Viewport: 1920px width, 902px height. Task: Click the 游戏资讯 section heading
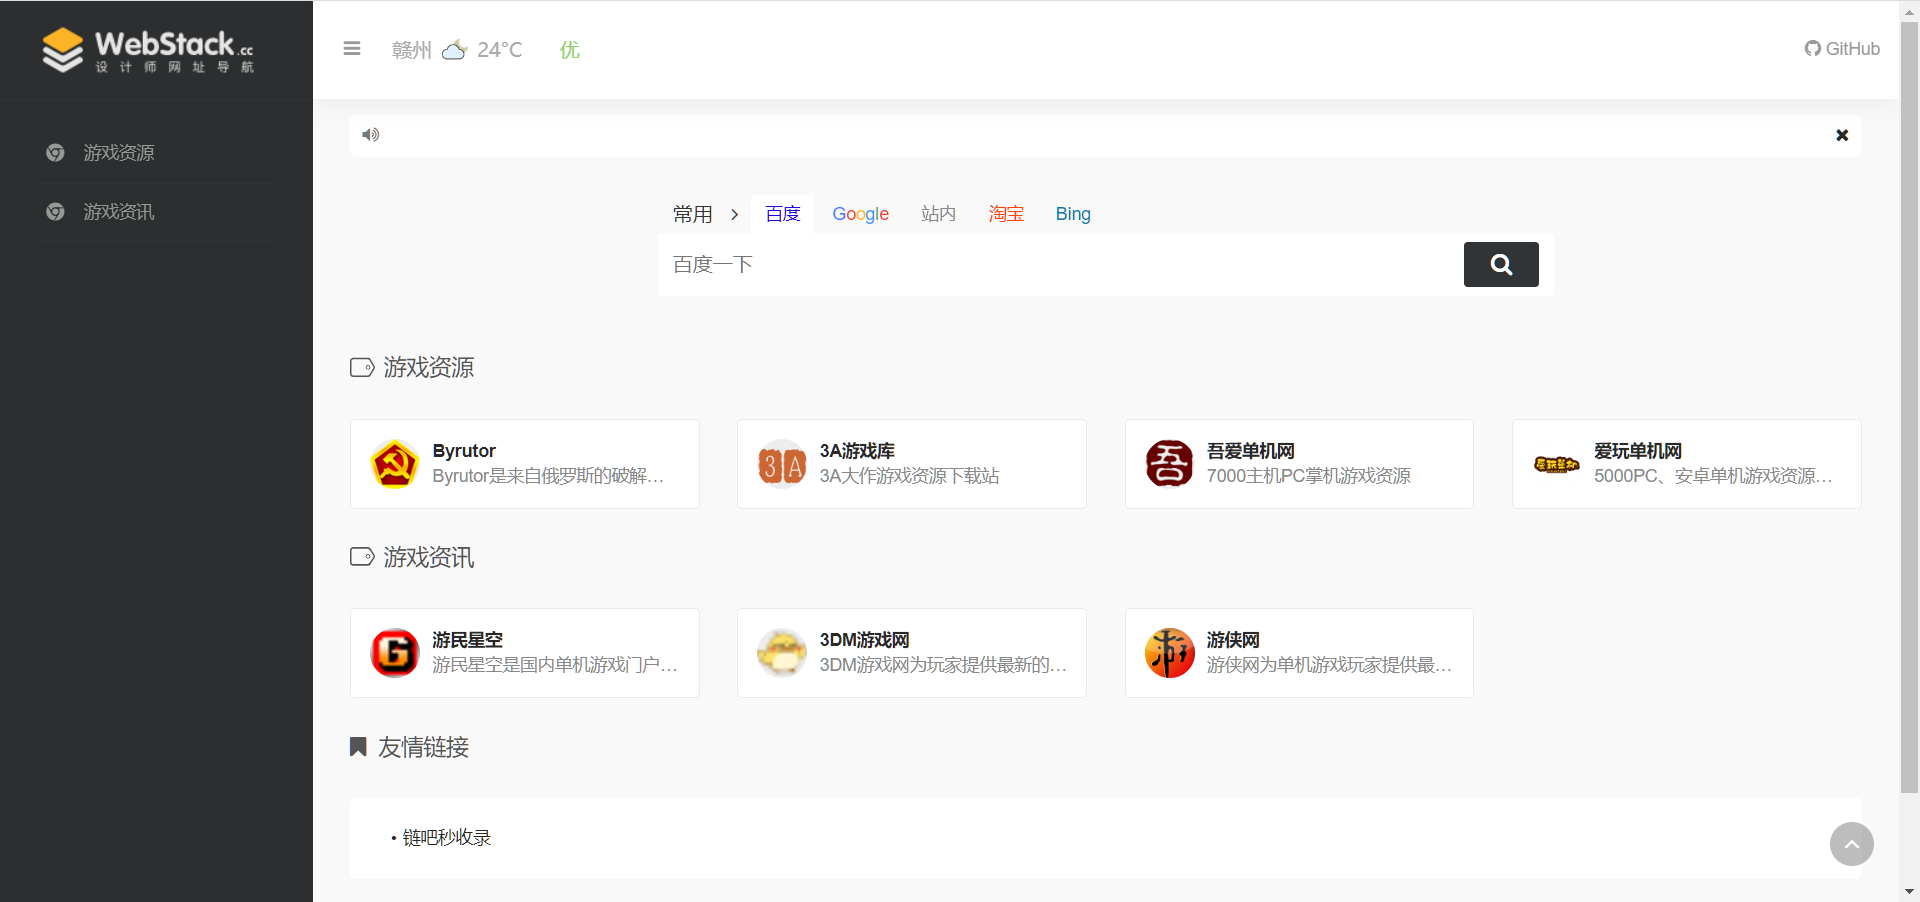[x=429, y=557]
